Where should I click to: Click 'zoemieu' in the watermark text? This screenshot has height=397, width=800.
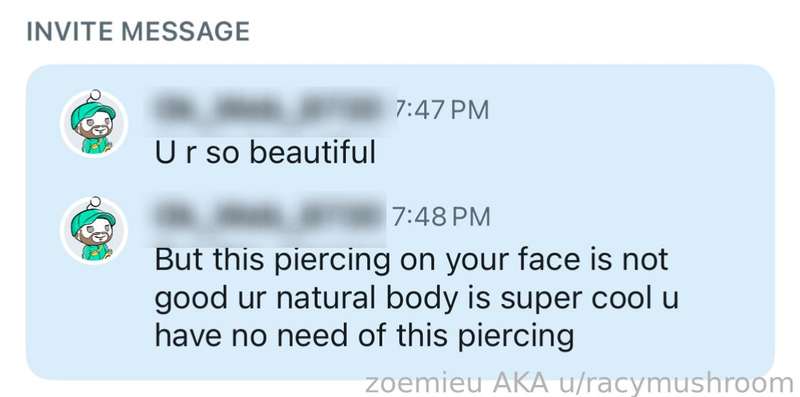click(x=426, y=383)
